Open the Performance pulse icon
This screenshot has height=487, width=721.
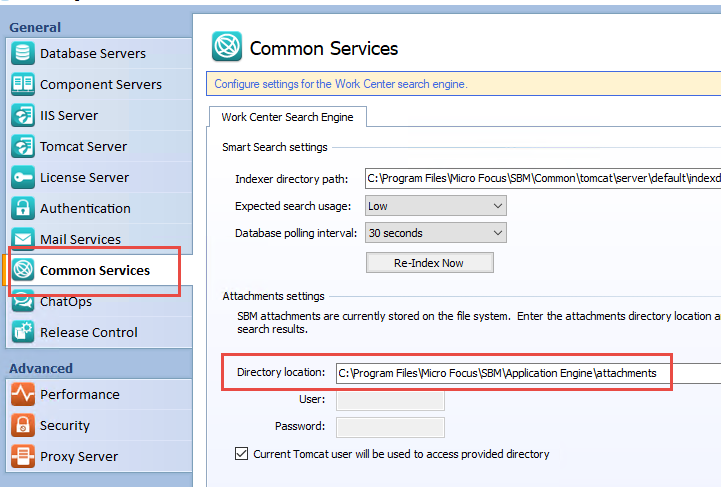(x=23, y=394)
